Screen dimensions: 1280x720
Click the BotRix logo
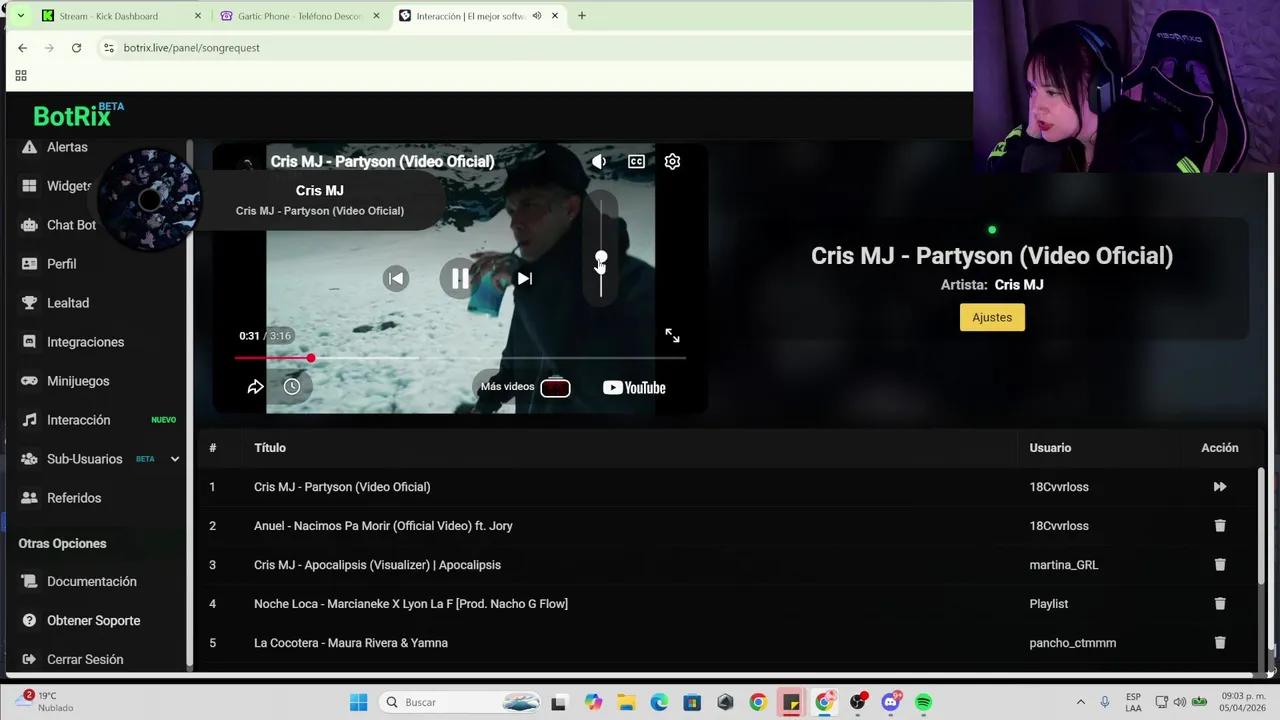78,116
